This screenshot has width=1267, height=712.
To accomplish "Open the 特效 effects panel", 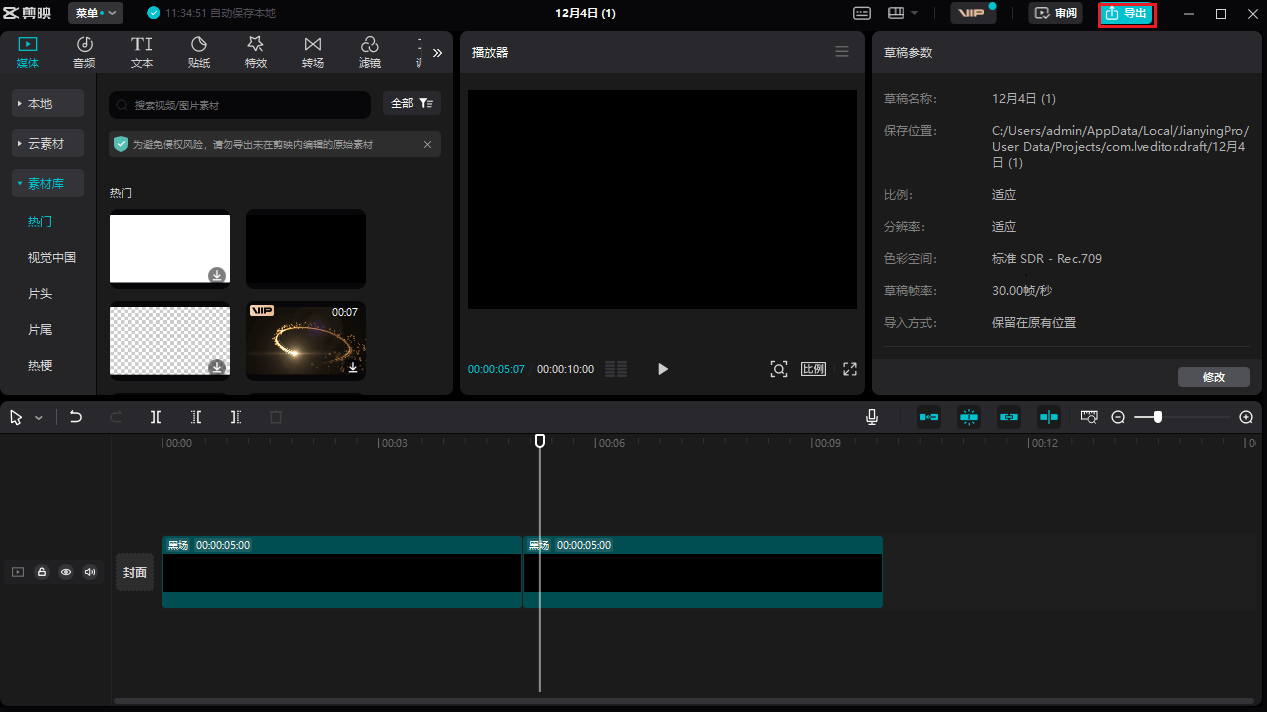I will [256, 52].
